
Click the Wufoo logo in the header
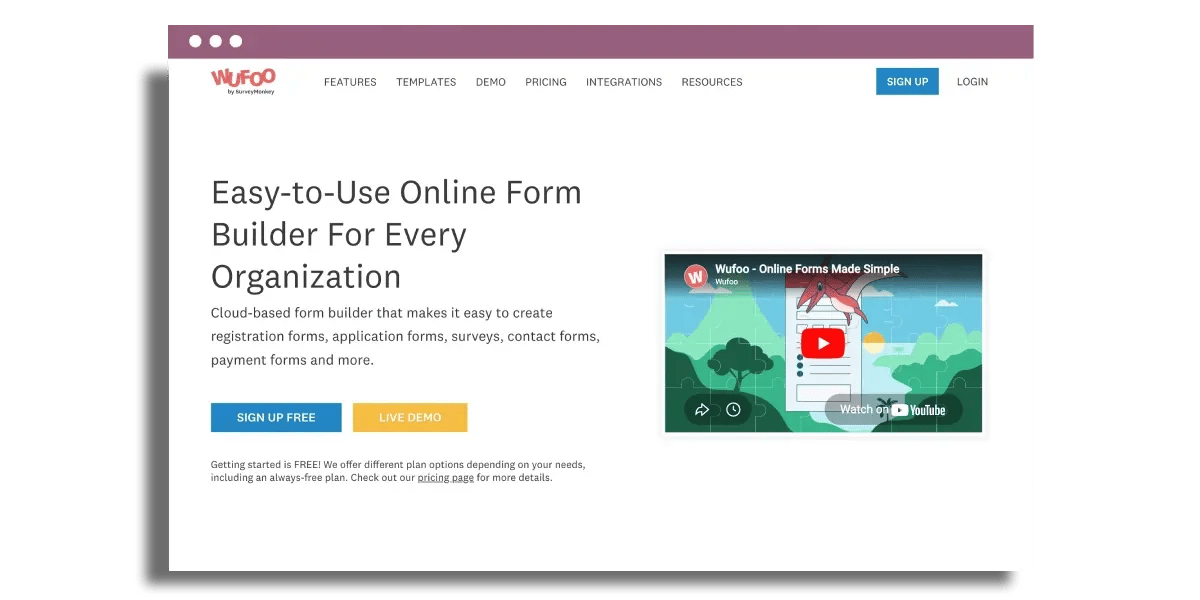pos(243,80)
